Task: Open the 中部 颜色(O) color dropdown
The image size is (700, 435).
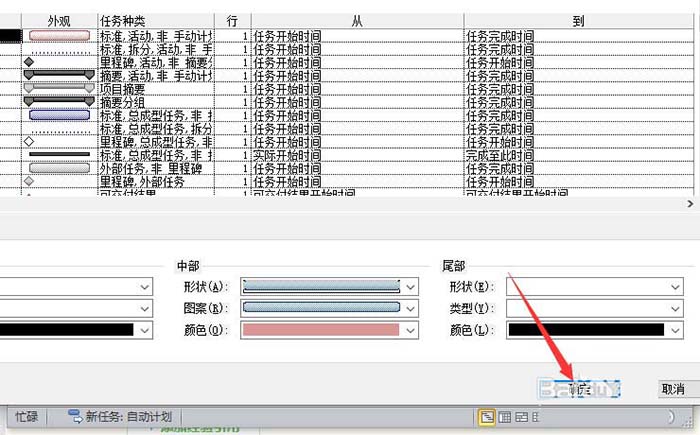Action: click(410, 330)
